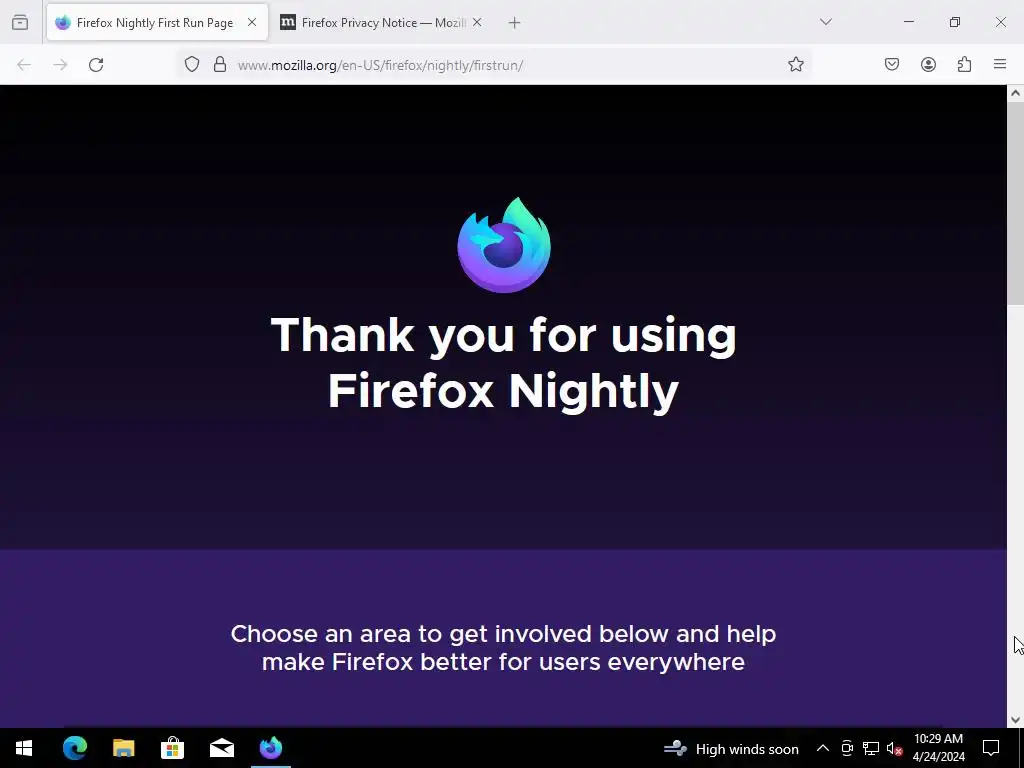Open the application hamburger menu
Viewport: 1024px width, 768px height.
[x=1000, y=64]
